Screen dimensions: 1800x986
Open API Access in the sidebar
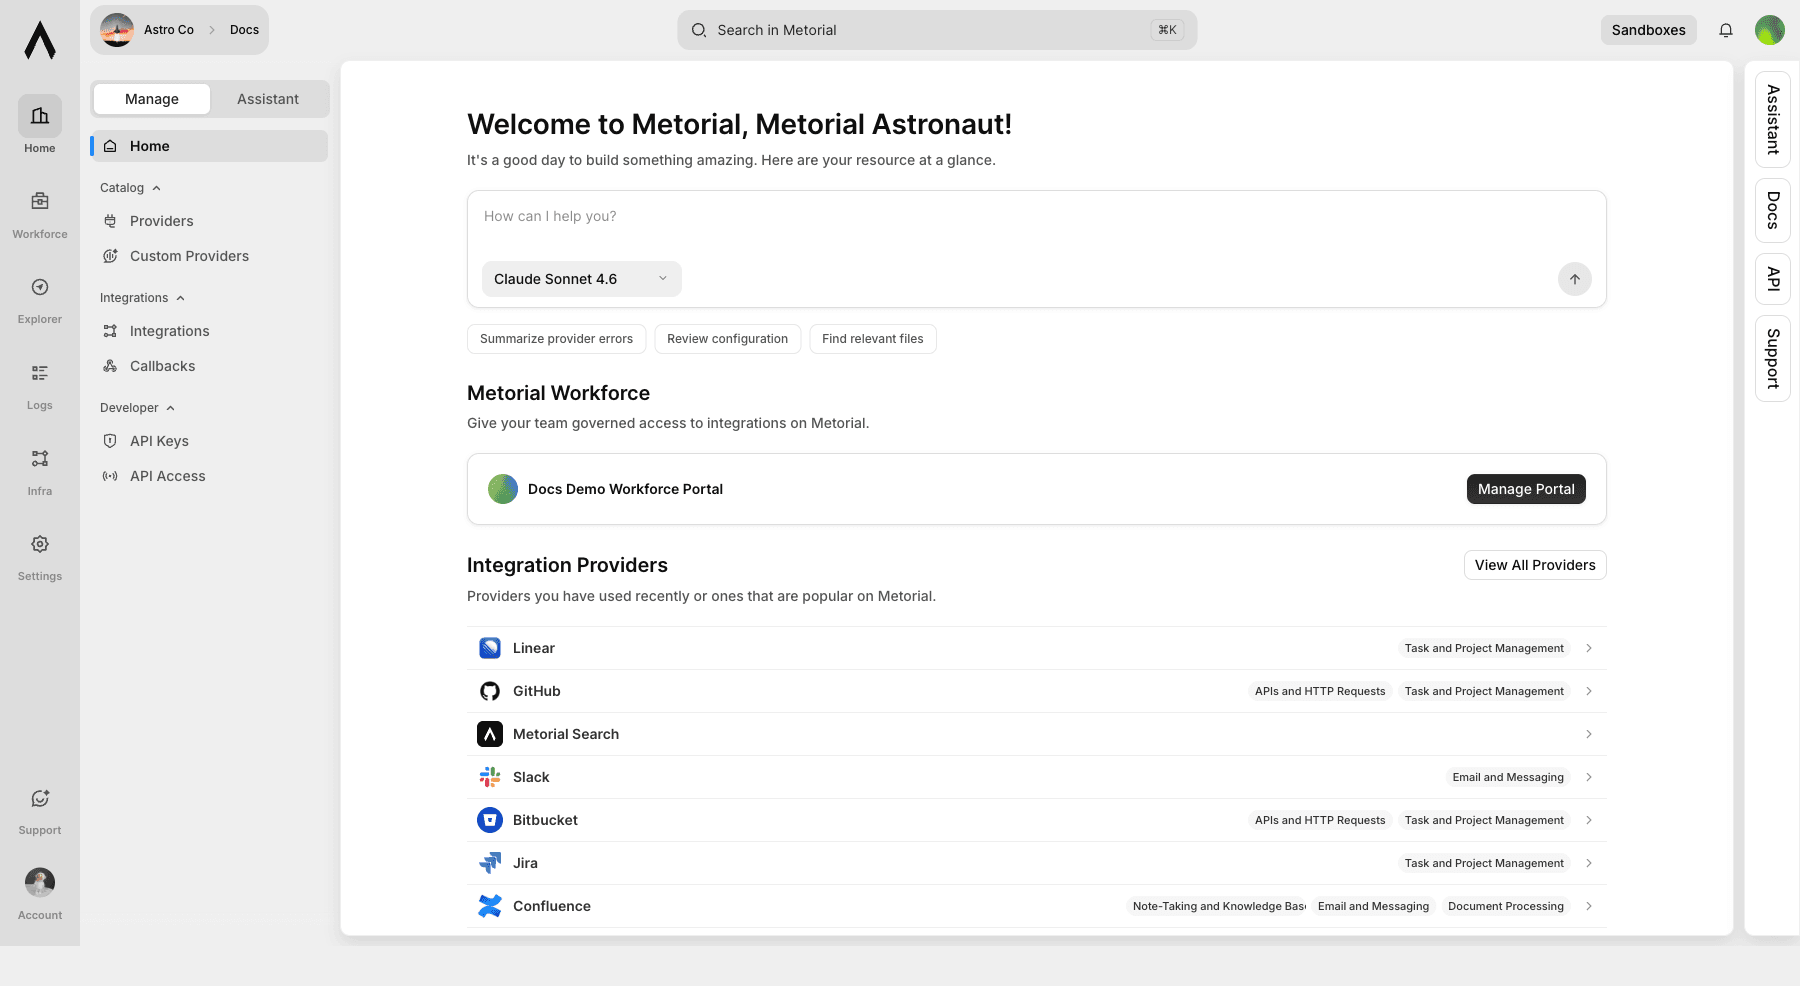click(209, 476)
